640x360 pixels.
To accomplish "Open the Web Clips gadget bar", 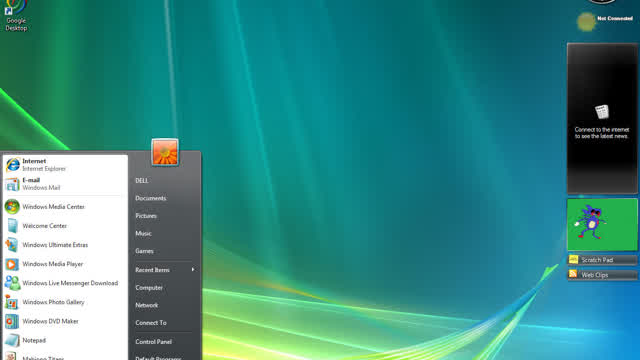I will pyautogui.click(x=602, y=275).
